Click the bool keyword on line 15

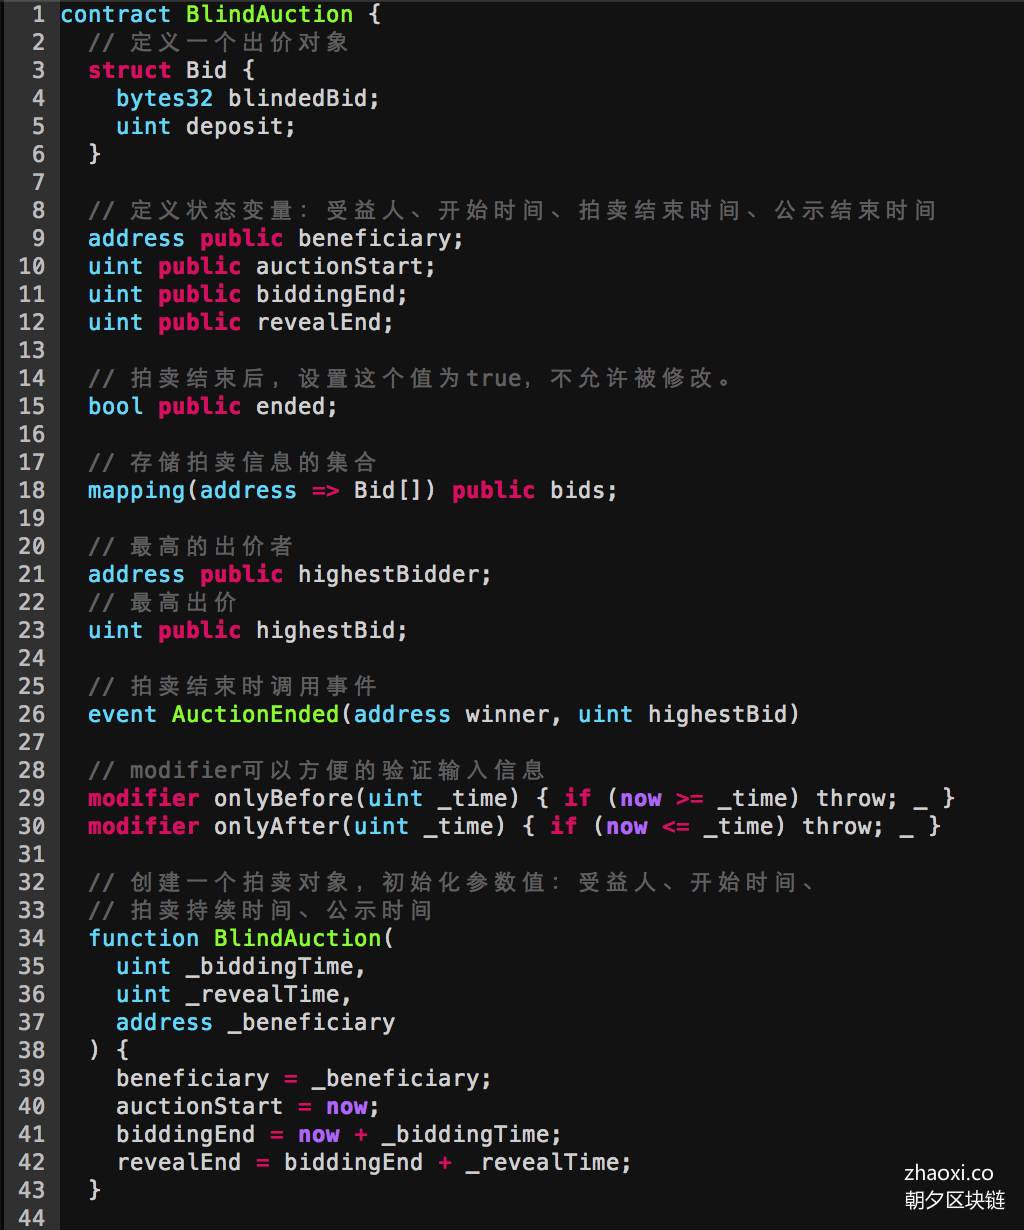pyautogui.click(x=116, y=406)
